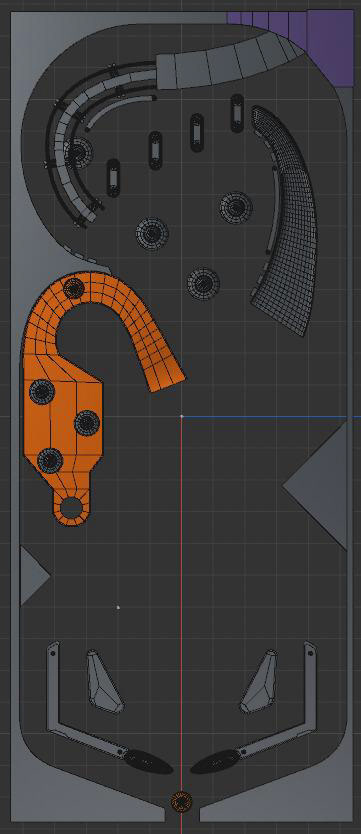Select the left slingshot bumper above flippers
The height and width of the screenshot is (834, 361).
pos(104,681)
